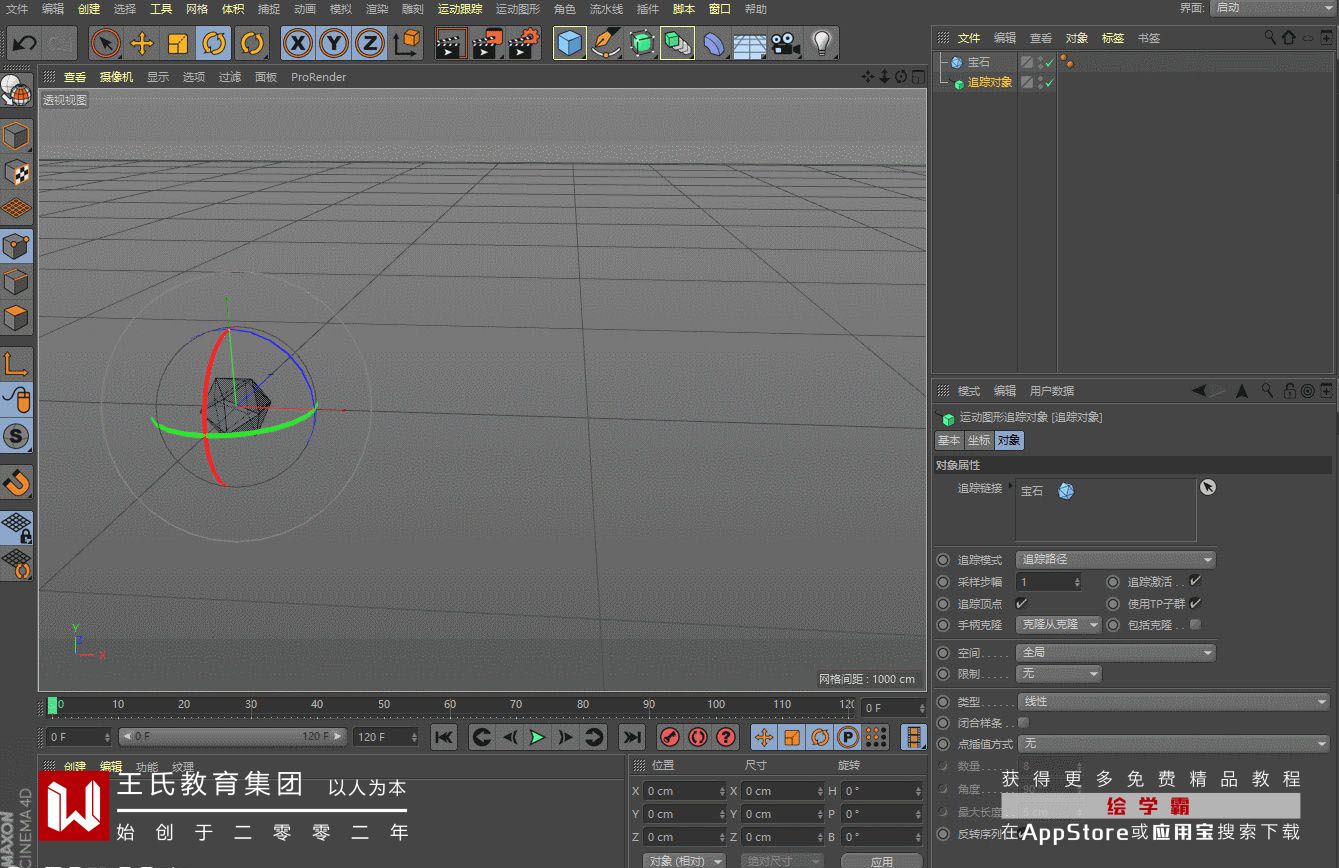The width and height of the screenshot is (1339, 868).
Task: Open the 对象 (相对) coordinate dropdown
Action: point(684,861)
